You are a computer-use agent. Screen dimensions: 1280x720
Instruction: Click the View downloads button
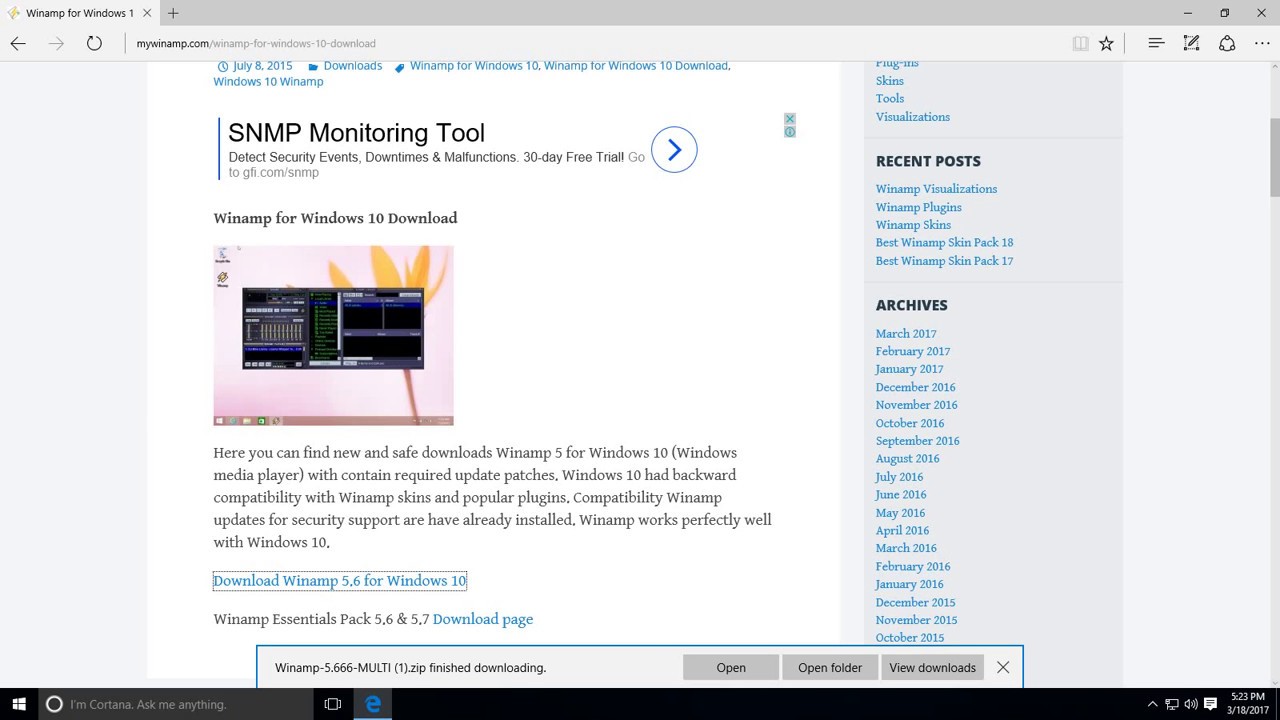click(932, 667)
